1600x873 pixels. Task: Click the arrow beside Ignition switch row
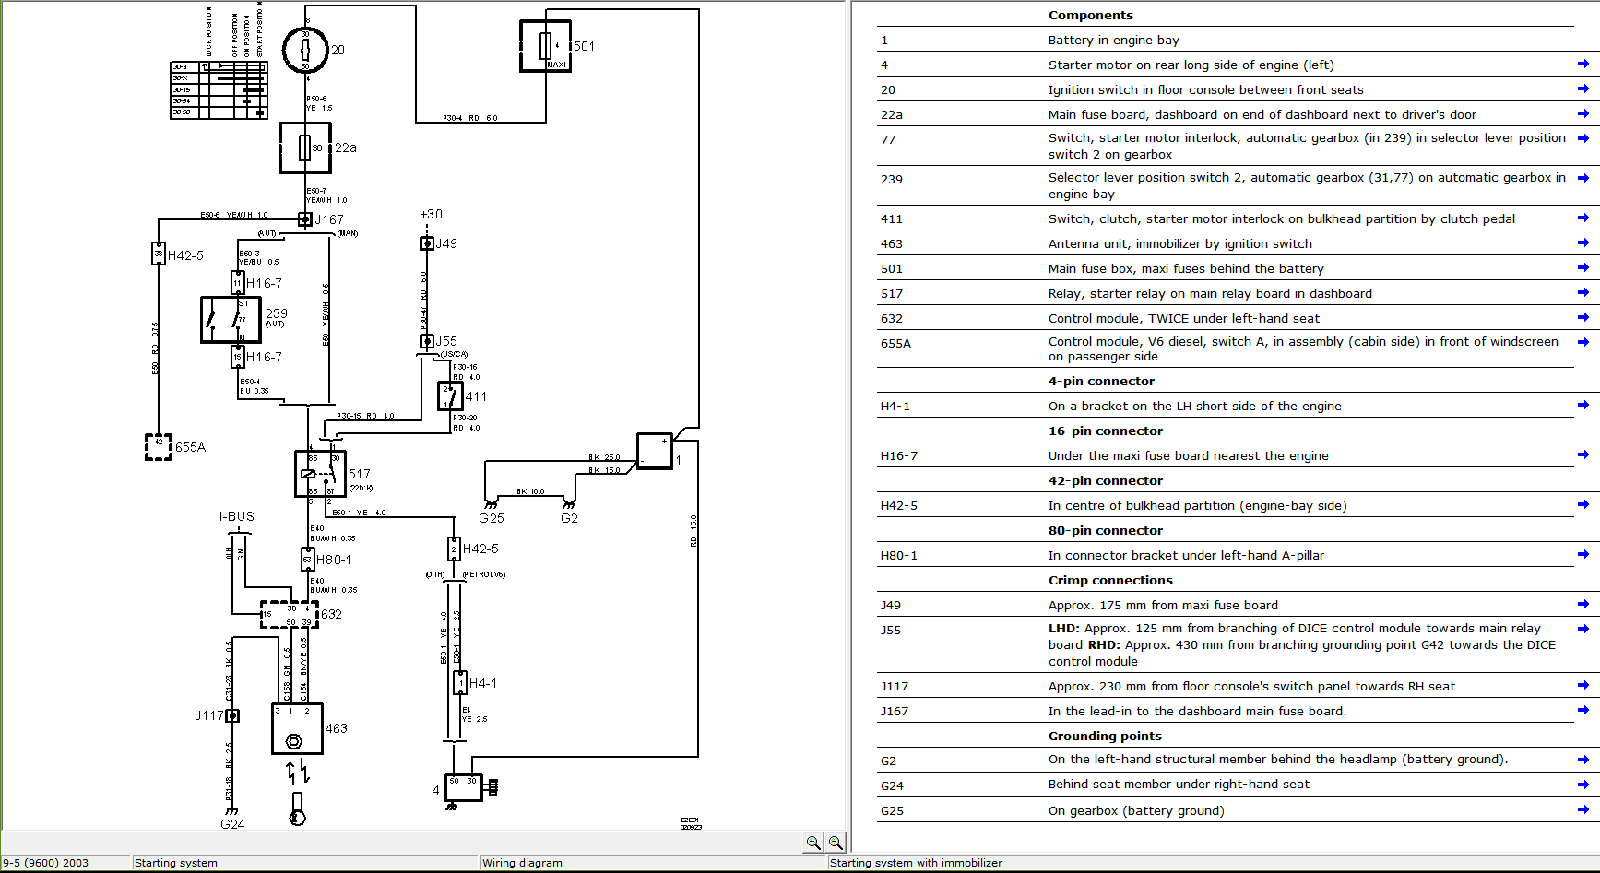1583,89
